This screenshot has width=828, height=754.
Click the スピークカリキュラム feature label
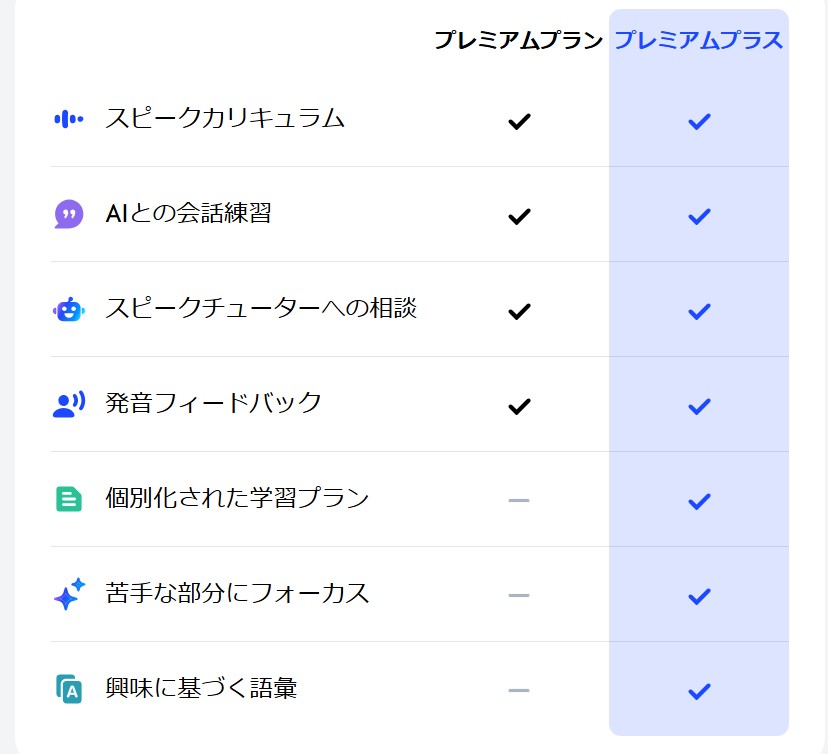point(225,118)
